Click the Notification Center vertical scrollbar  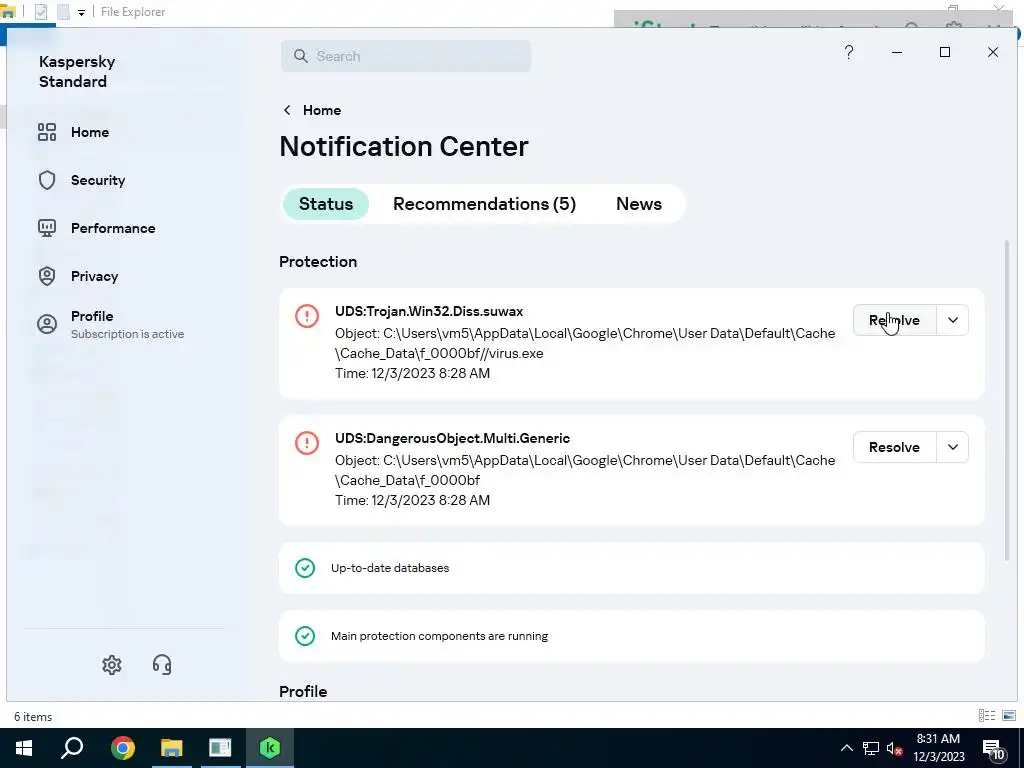[1006, 400]
